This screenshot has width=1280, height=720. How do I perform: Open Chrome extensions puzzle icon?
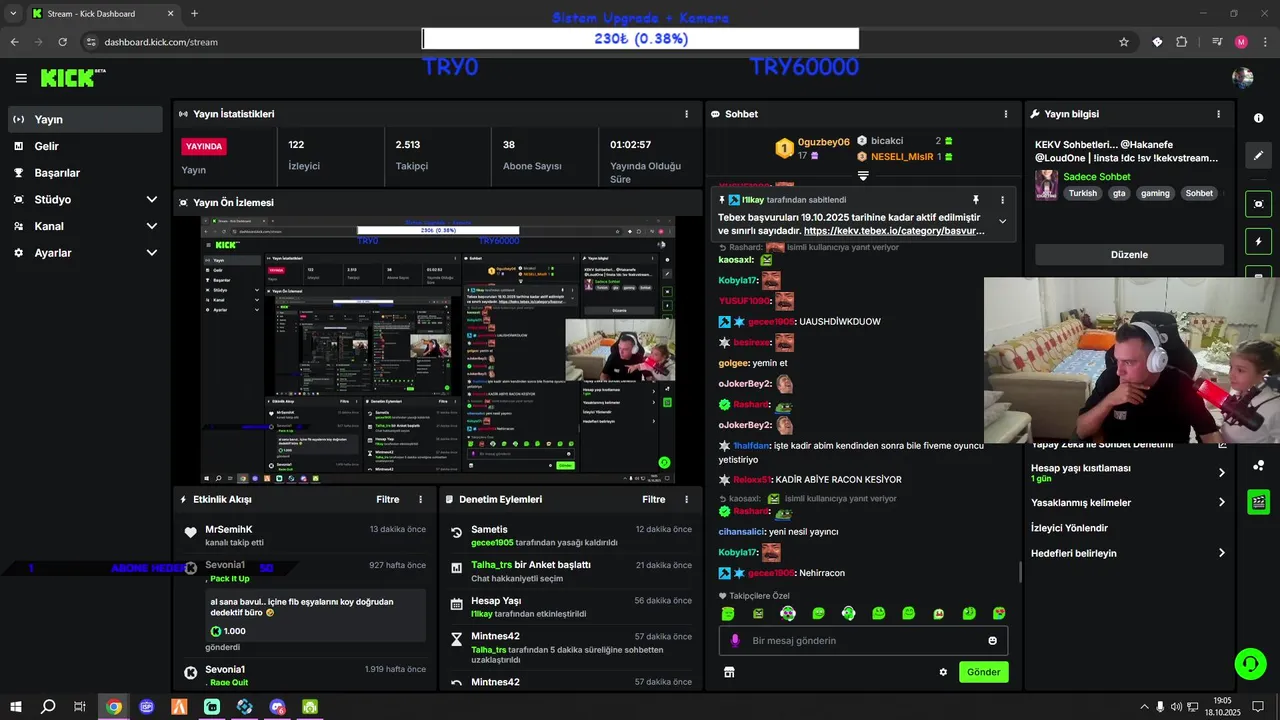coord(1182,42)
